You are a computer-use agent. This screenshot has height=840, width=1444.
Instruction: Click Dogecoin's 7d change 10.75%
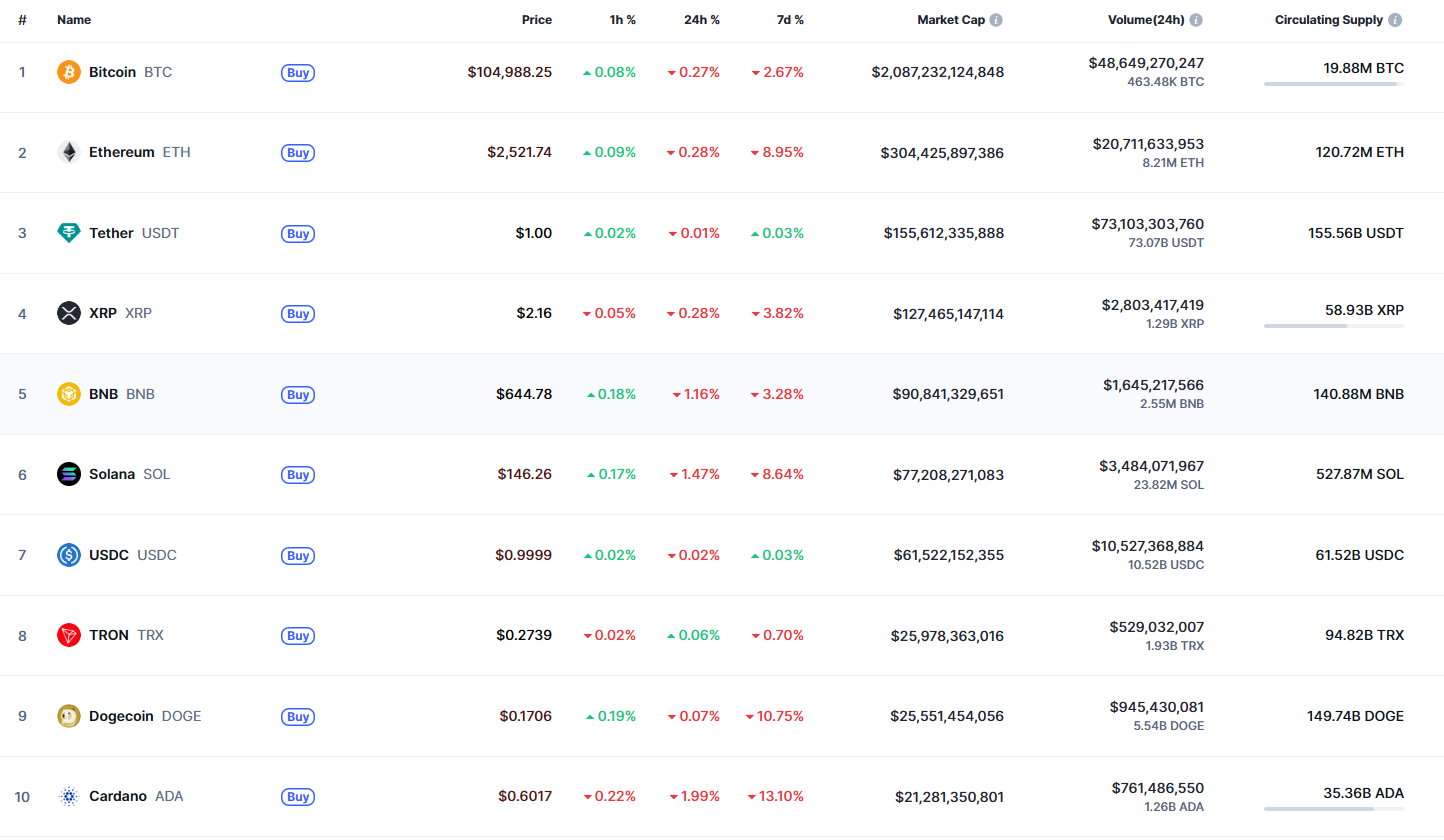click(x=775, y=716)
